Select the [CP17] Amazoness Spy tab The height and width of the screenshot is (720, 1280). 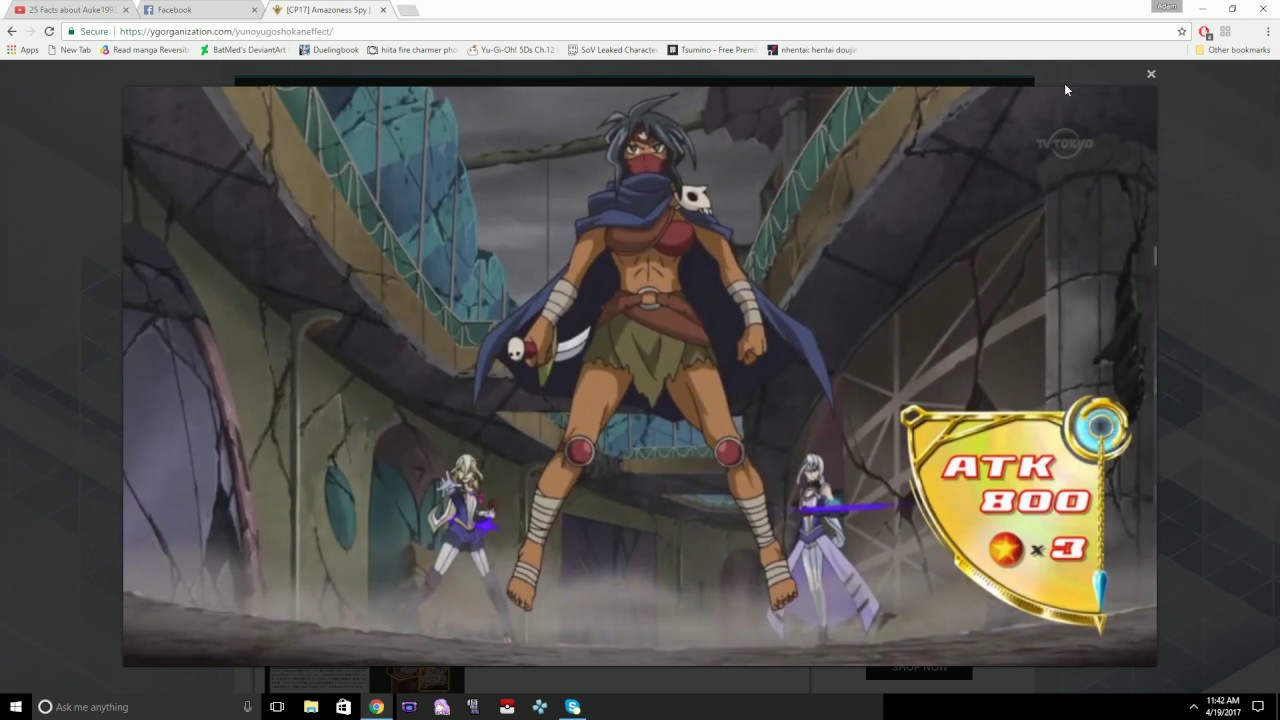tap(328, 10)
